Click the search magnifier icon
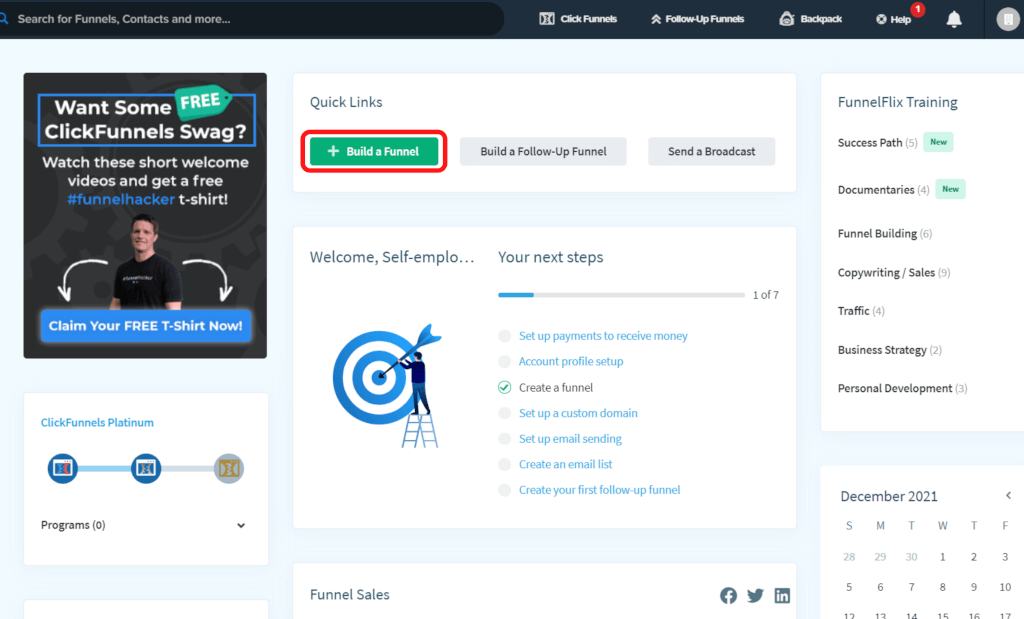The image size is (1024, 619). pos(3,19)
